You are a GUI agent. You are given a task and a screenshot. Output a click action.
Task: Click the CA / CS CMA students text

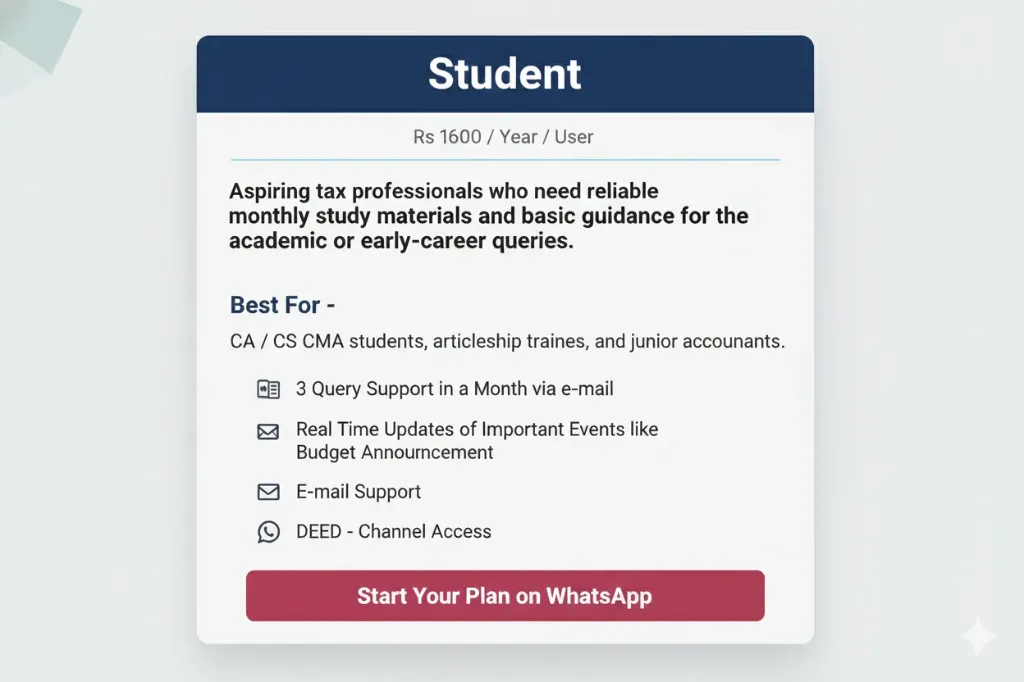point(507,341)
